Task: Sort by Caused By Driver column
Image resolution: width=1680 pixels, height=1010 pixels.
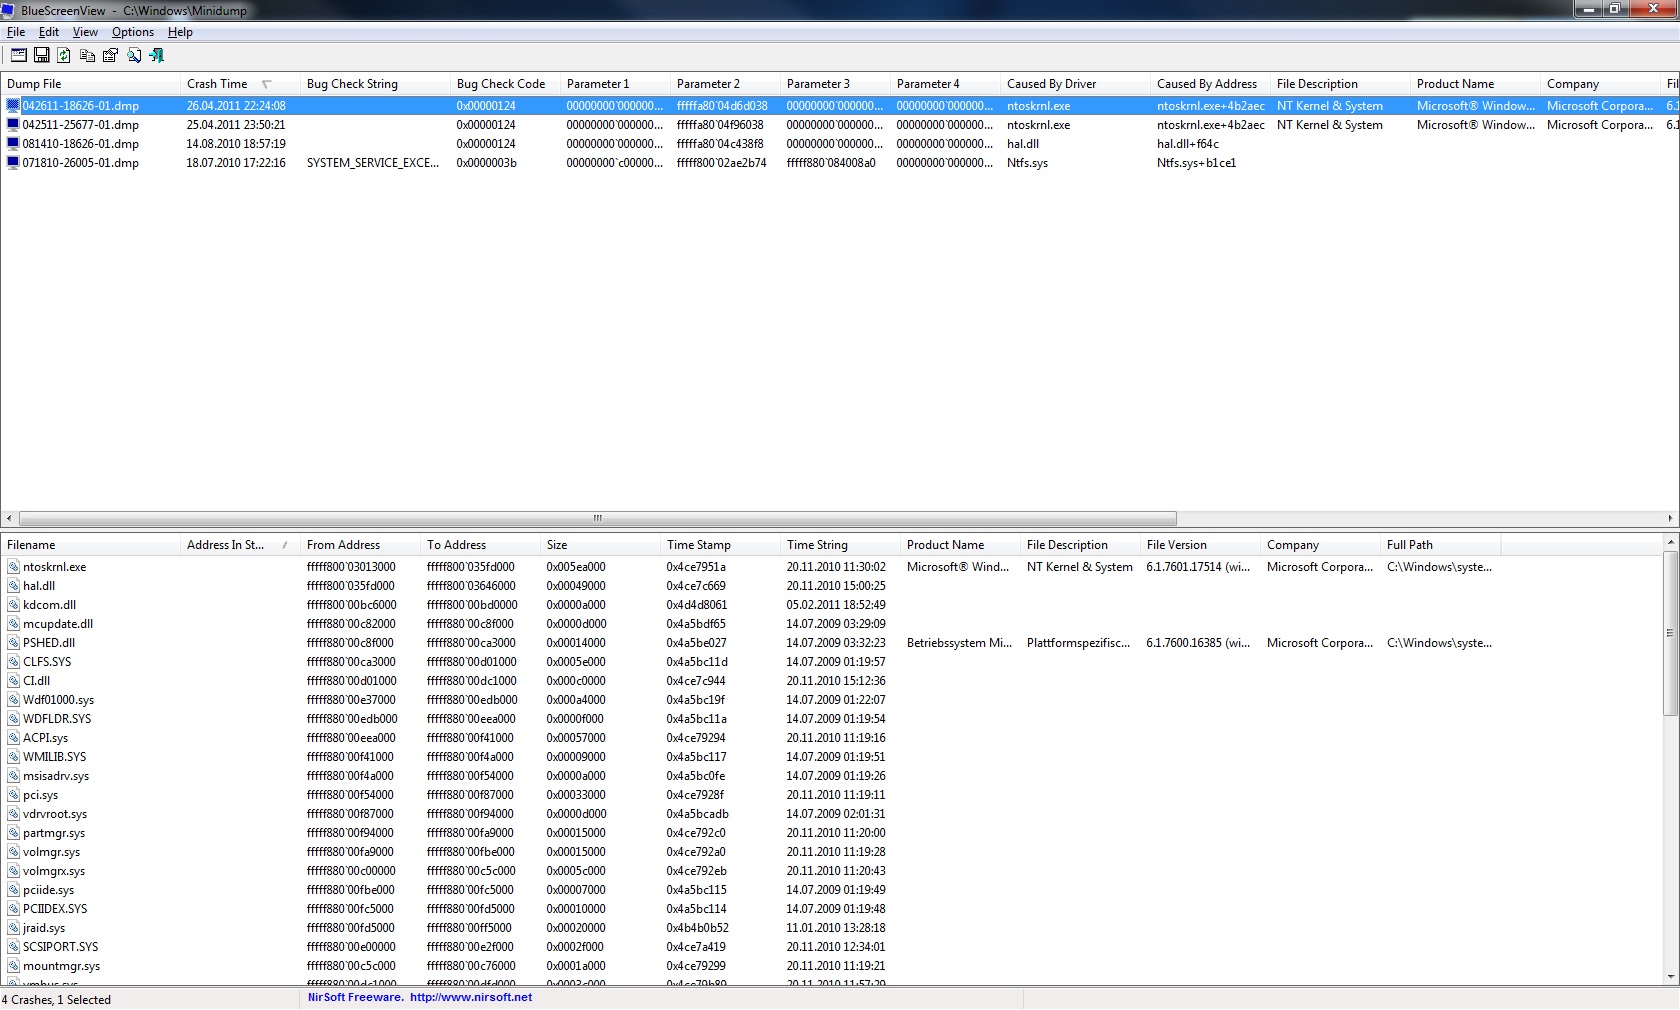Action: 1075,84
